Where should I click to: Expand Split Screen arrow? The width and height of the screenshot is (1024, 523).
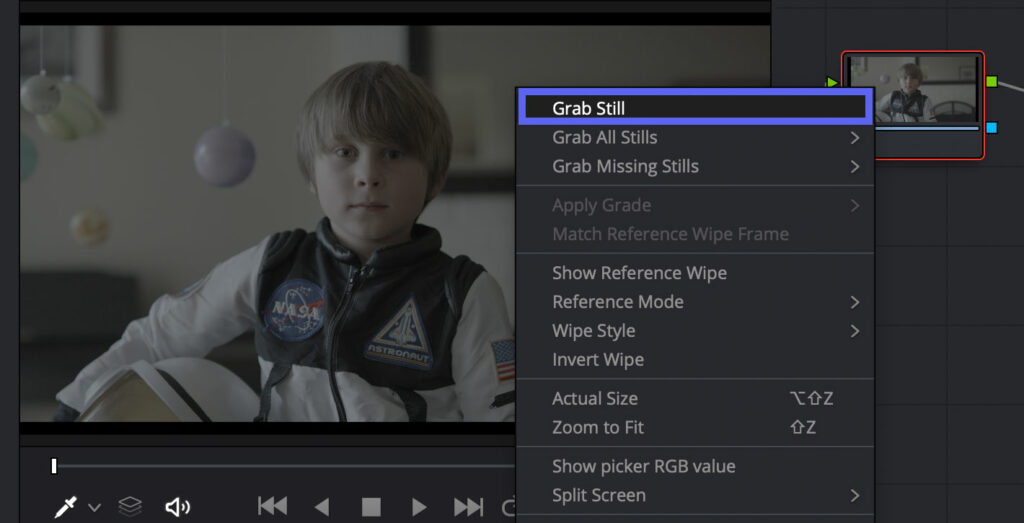pyautogui.click(x=855, y=496)
